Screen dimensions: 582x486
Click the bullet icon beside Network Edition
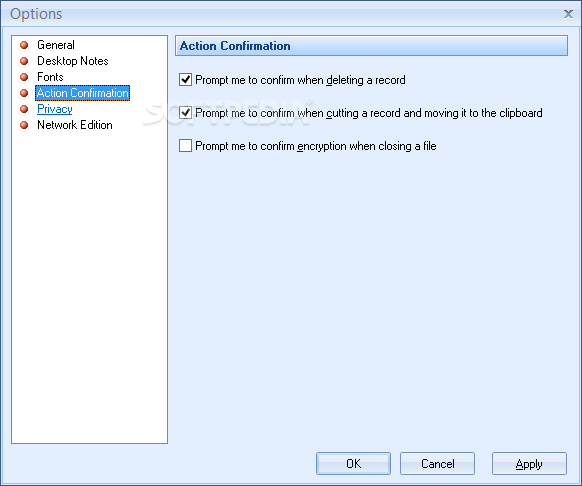(24, 125)
